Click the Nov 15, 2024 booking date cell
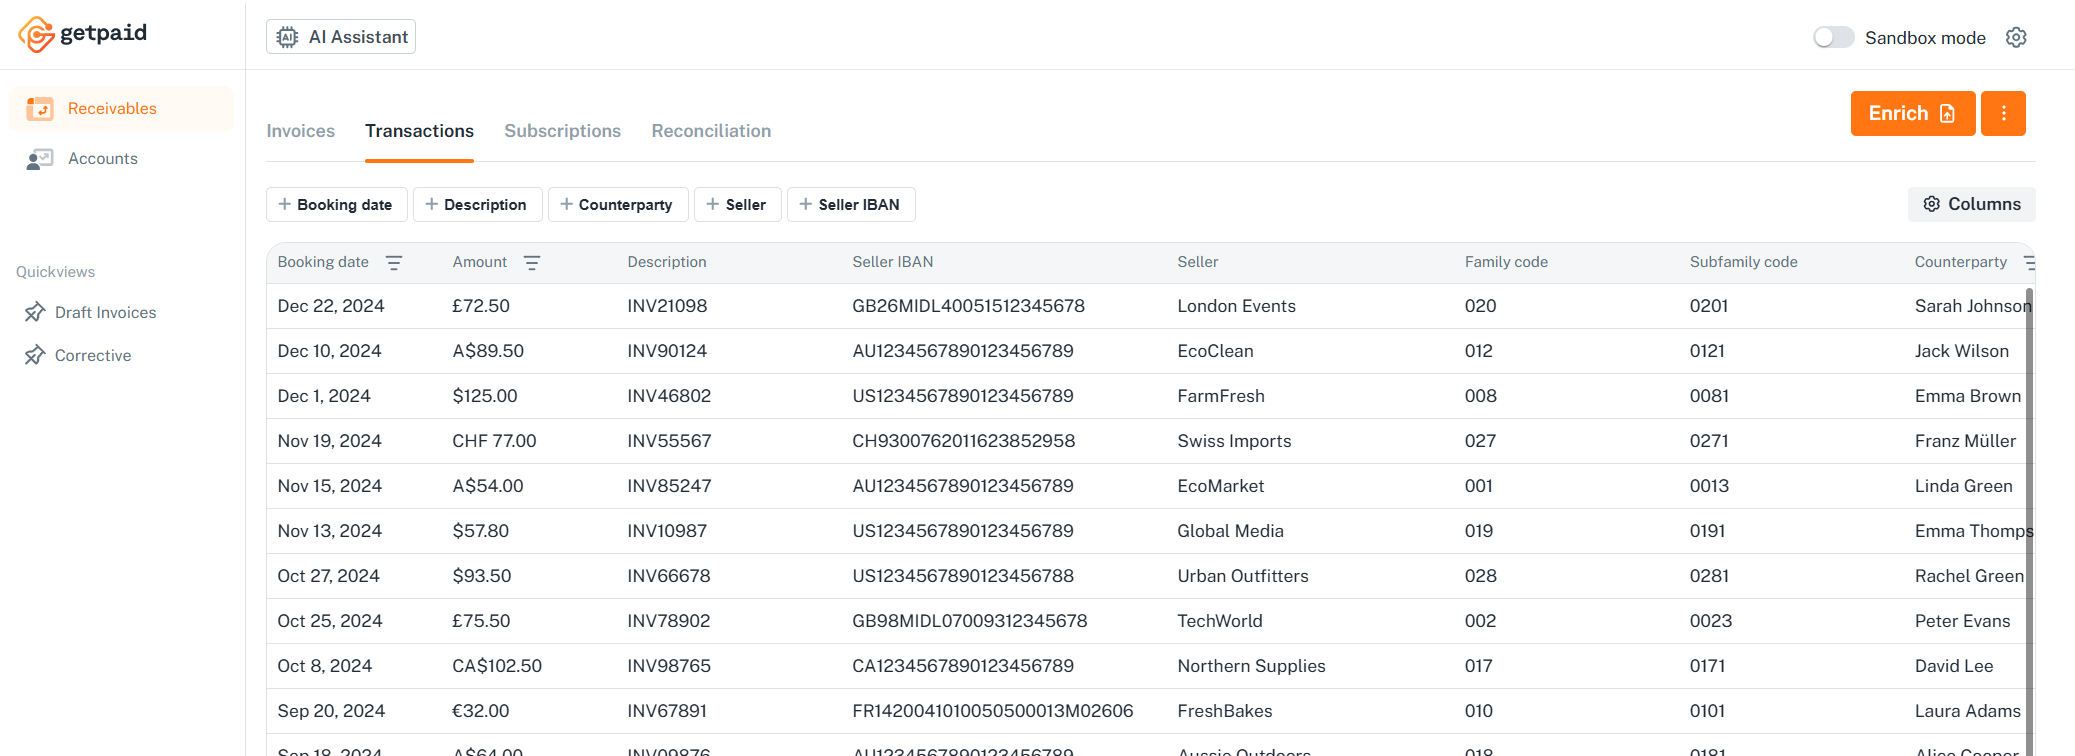2075x756 pixels. point(330,486)
